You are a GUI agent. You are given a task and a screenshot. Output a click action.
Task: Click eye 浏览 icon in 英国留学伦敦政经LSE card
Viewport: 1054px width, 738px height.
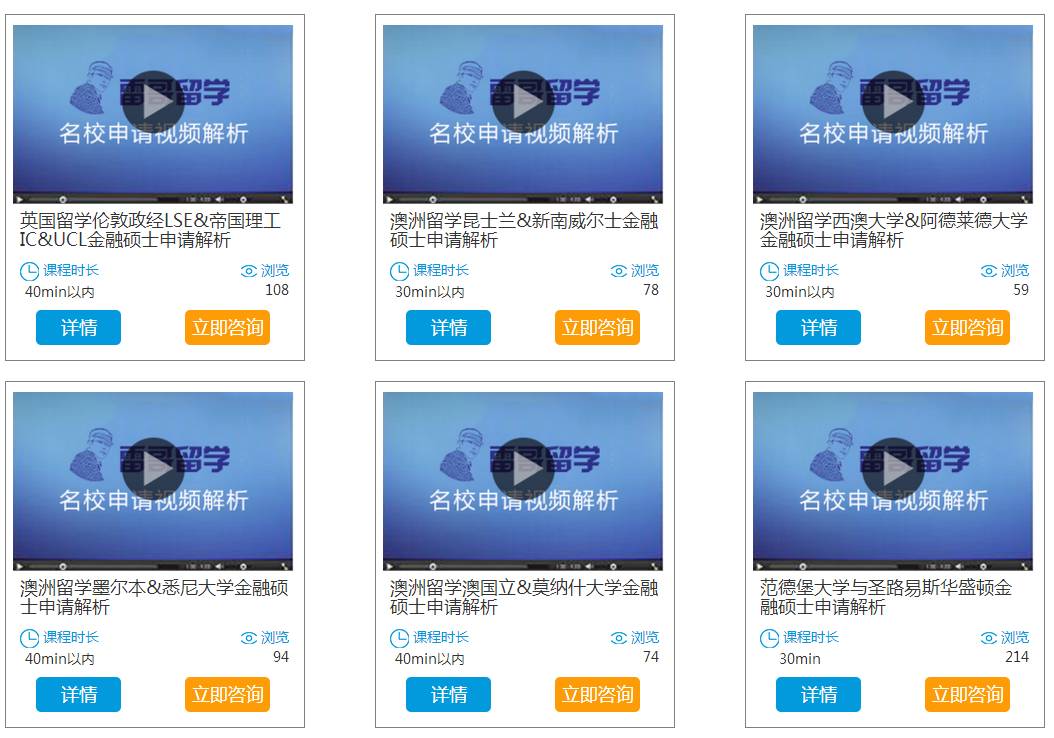(x=249, y=271)
